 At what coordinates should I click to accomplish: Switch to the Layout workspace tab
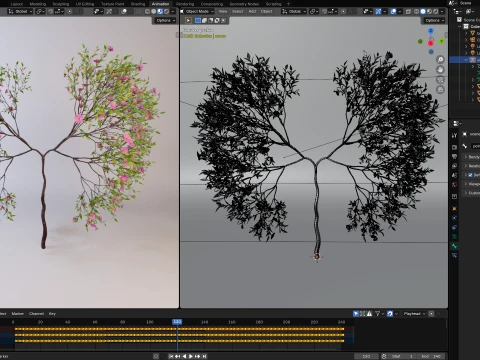(17, 4)
